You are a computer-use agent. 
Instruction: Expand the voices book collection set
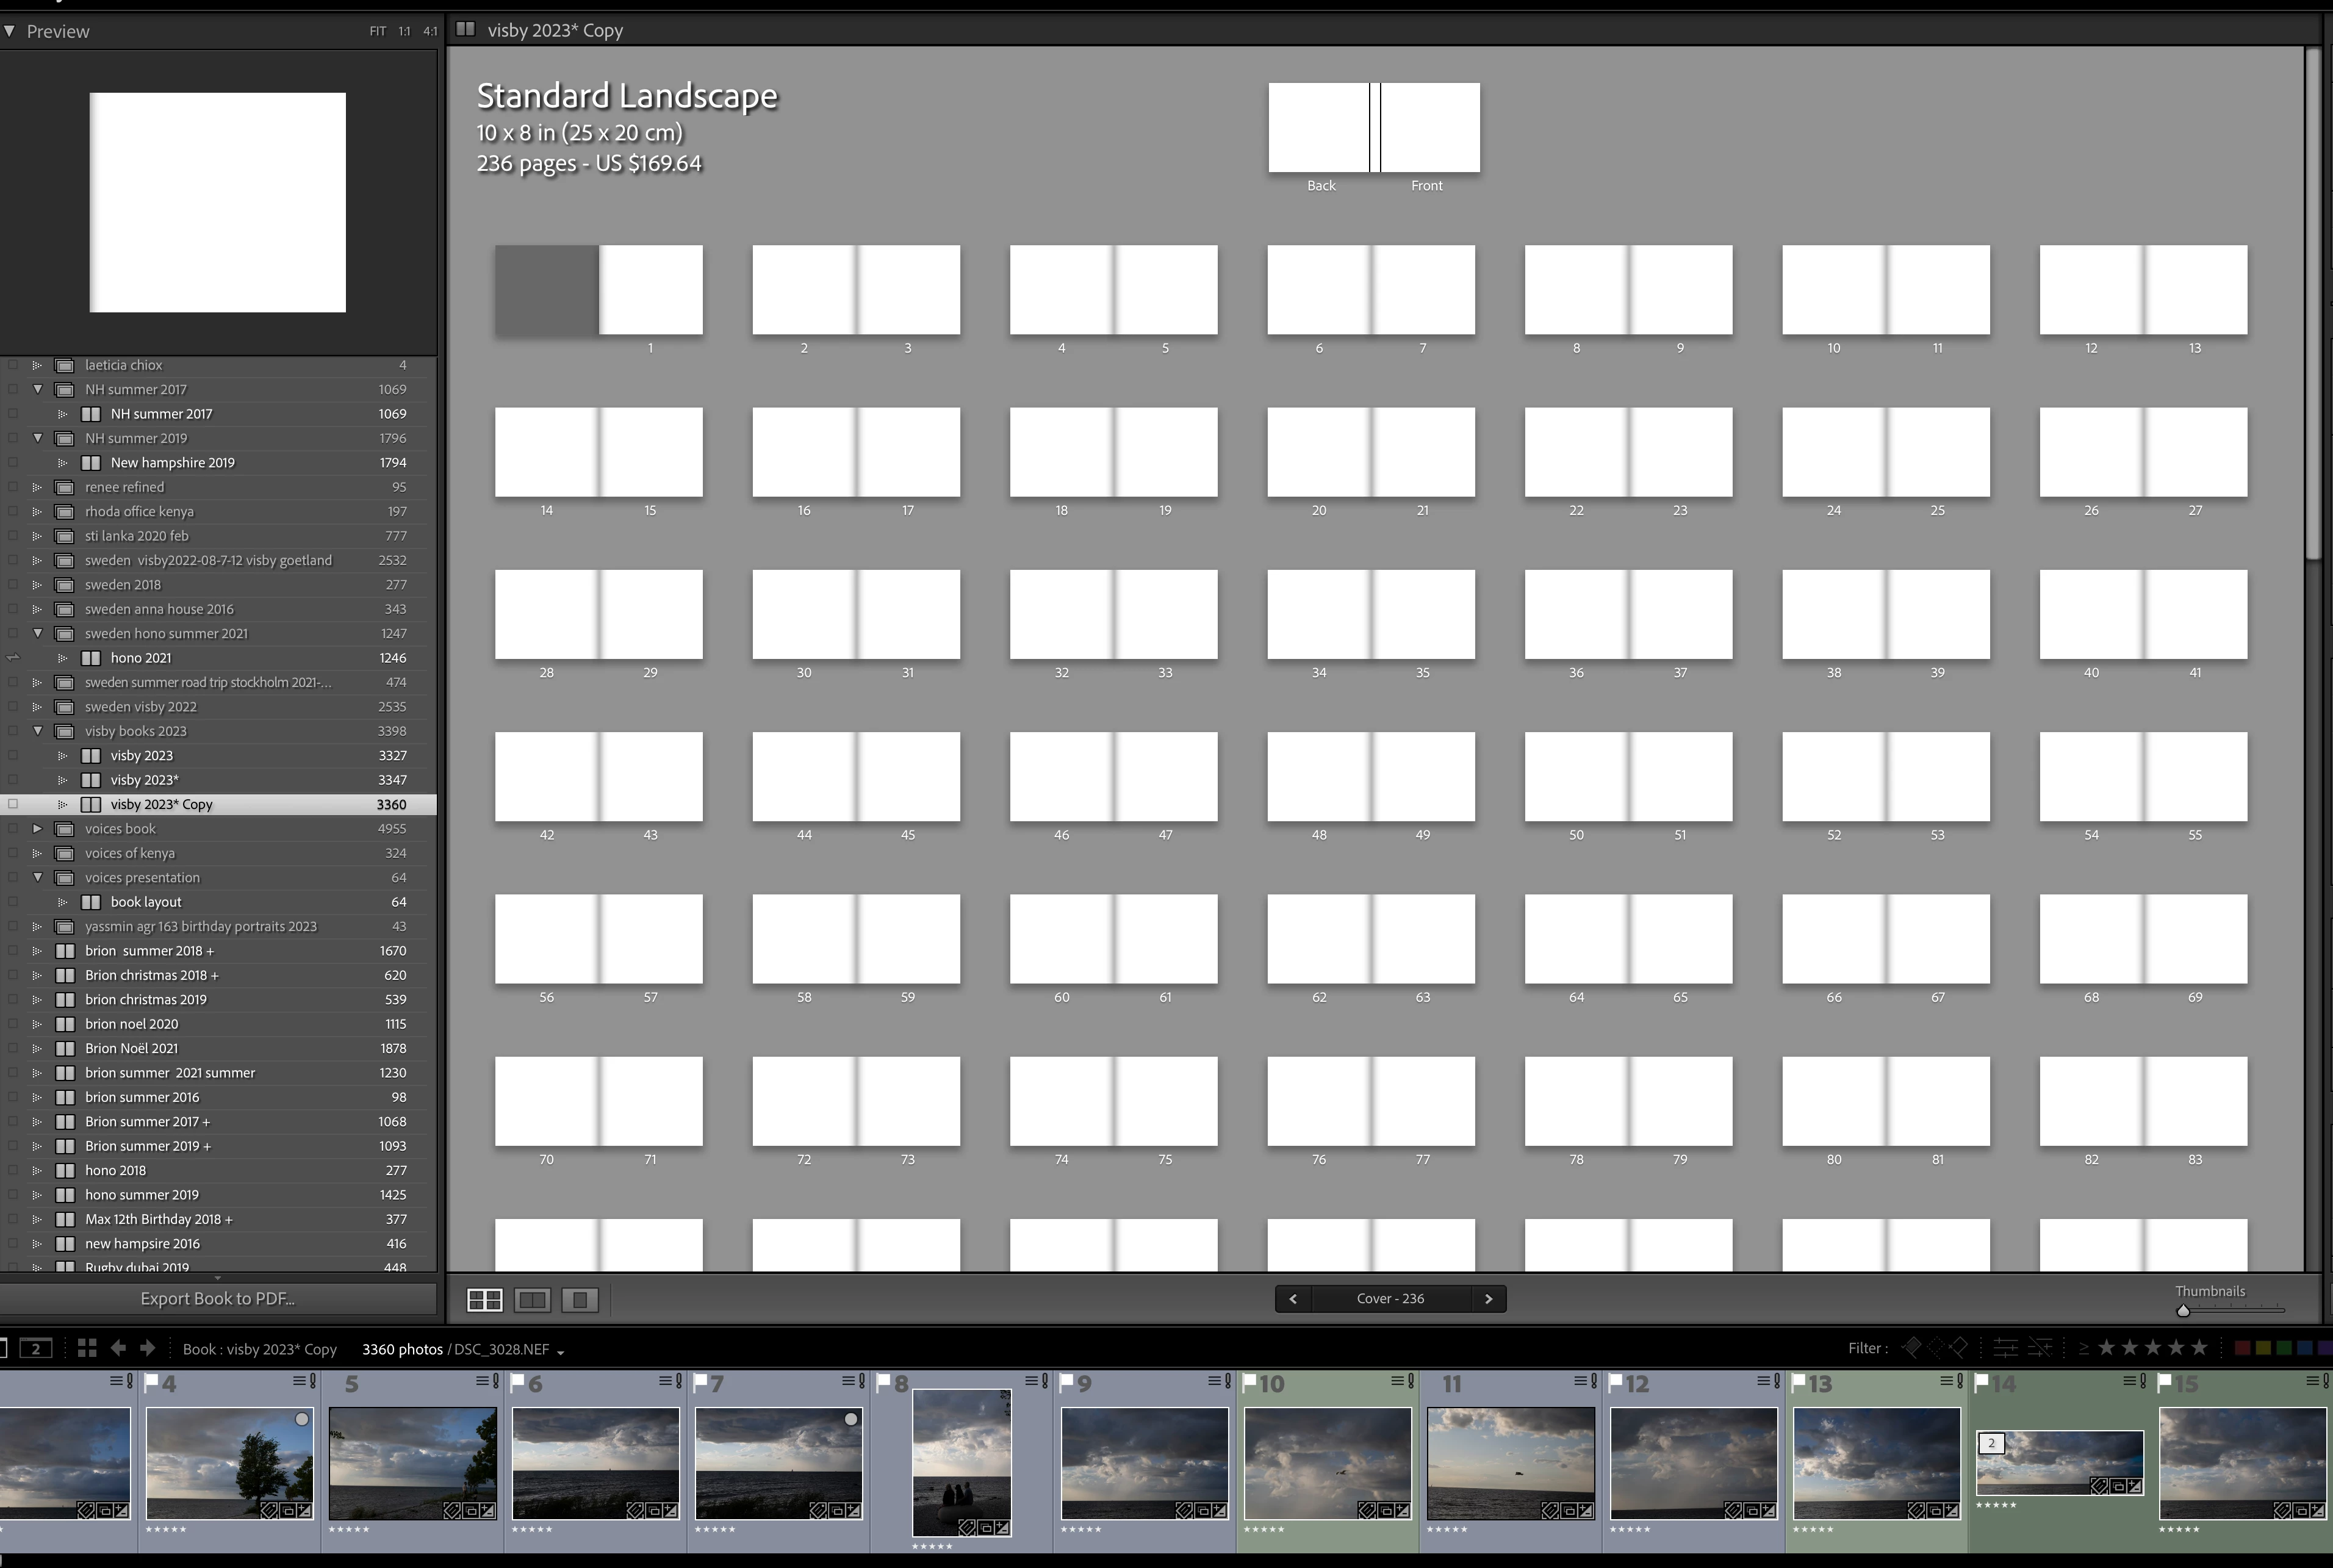click(x=38, y=828)
